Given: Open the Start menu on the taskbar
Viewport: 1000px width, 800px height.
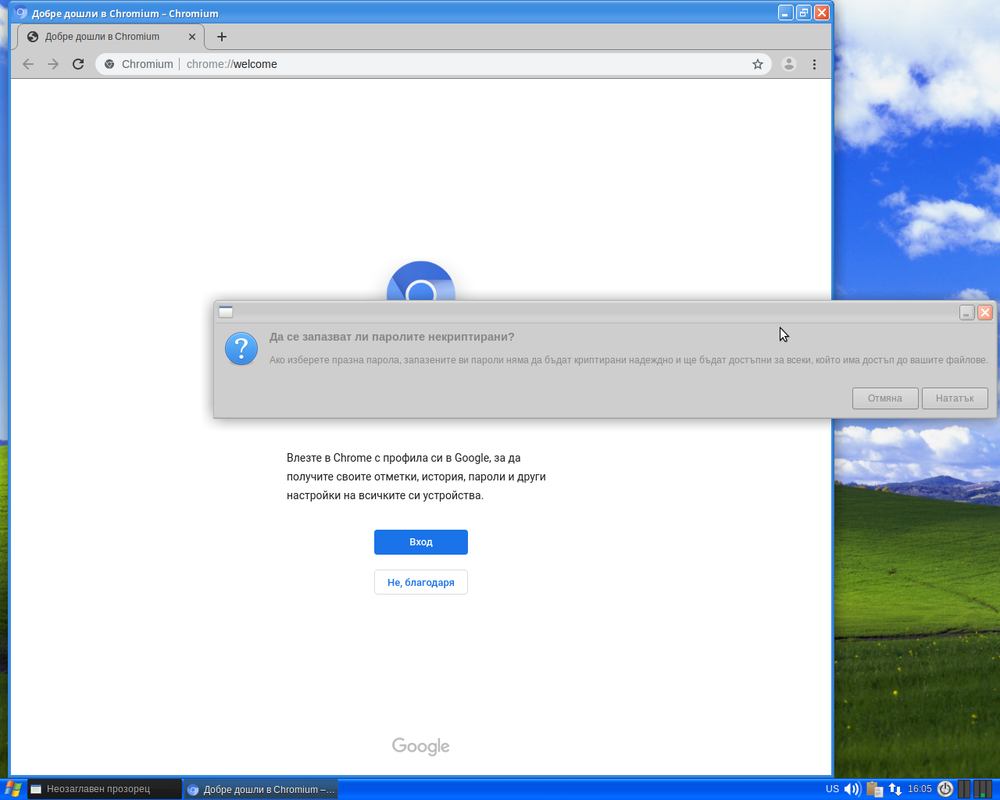Looking at the screenshot, I should click(13, 789).
